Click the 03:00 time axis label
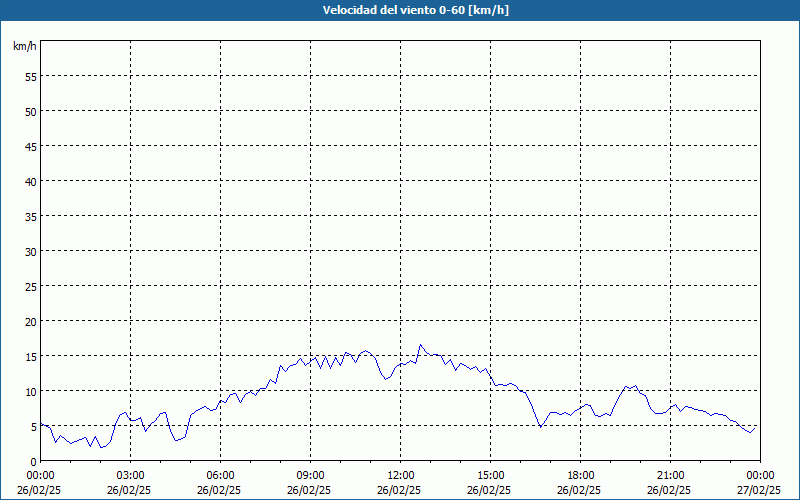Image resolution: width=800 pixels, height=500 pixels. 131,476
